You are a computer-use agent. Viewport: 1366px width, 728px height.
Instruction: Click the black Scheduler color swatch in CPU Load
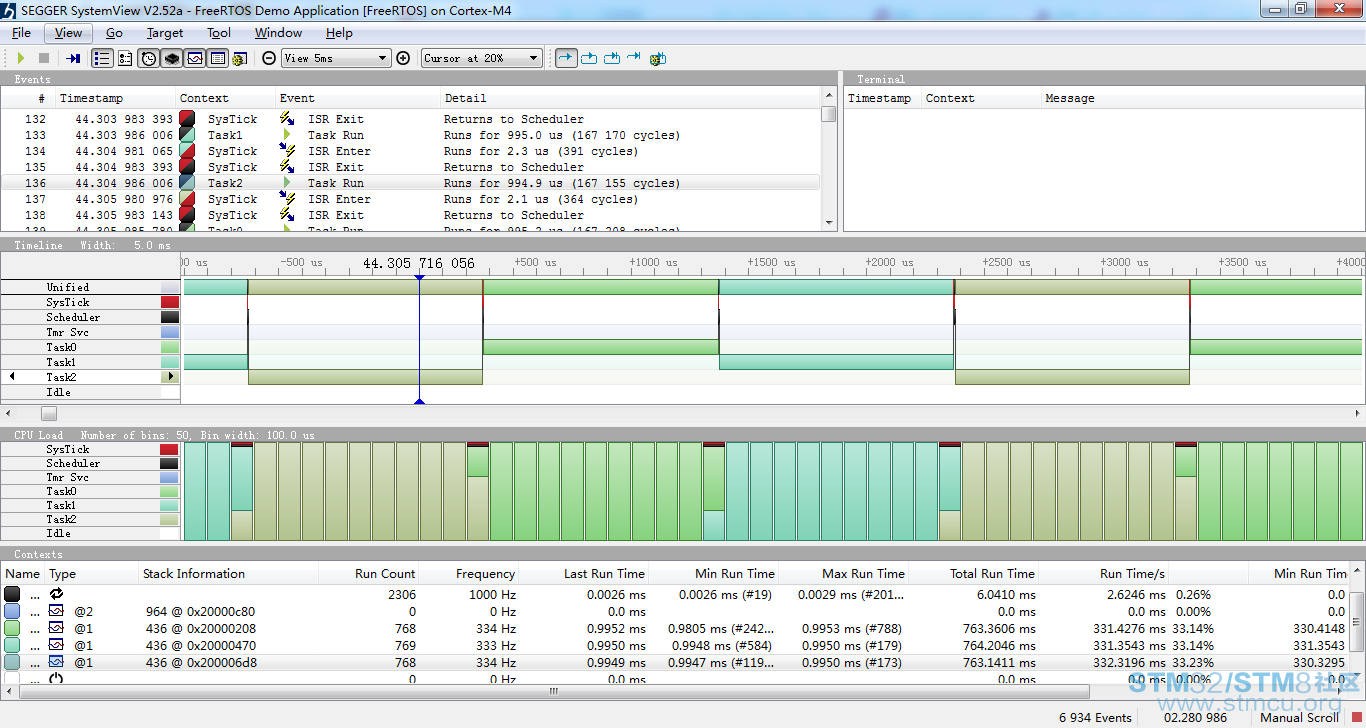pyautogui.click(x=170, y=463)
